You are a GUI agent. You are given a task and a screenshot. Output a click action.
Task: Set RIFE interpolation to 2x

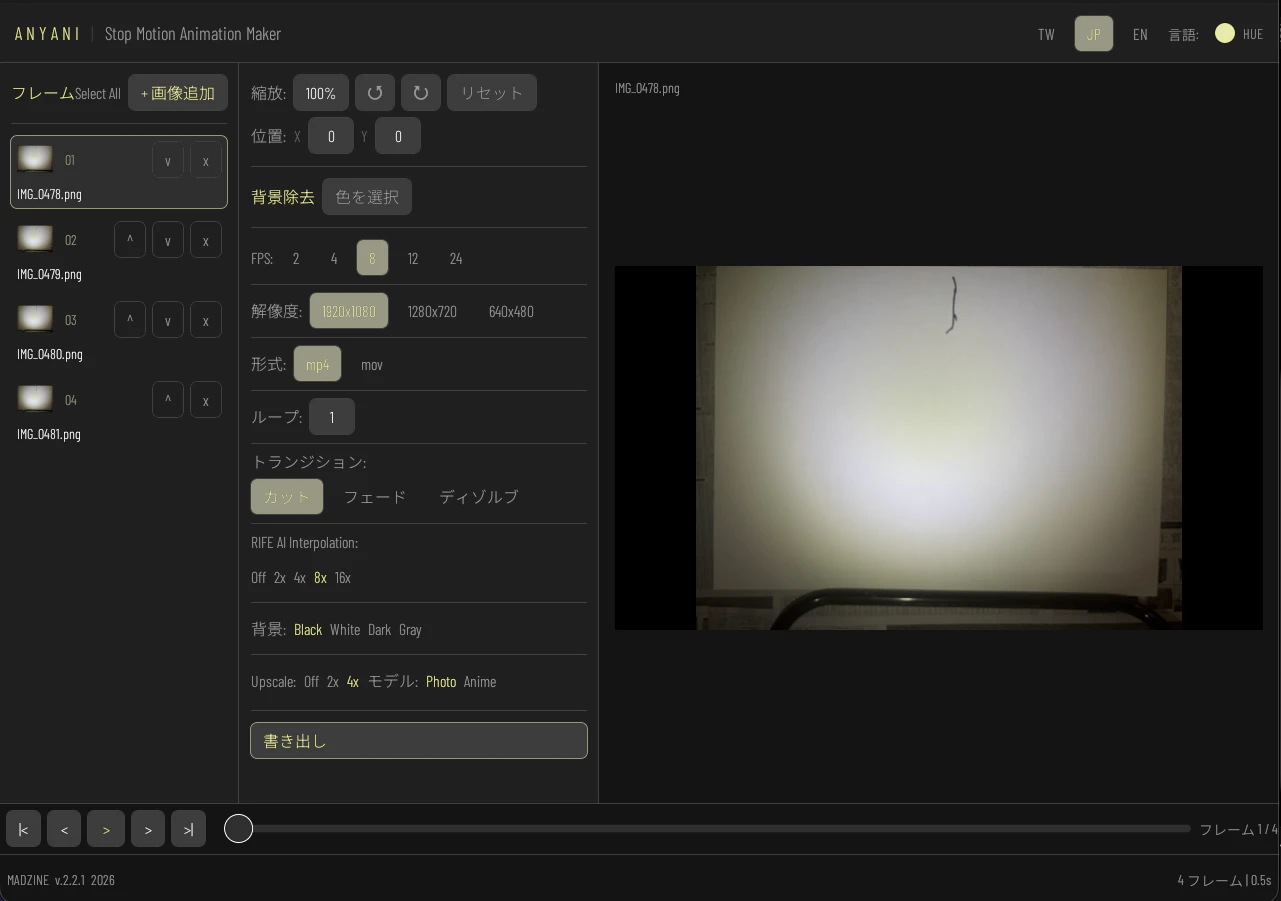(x=280, y=577)
